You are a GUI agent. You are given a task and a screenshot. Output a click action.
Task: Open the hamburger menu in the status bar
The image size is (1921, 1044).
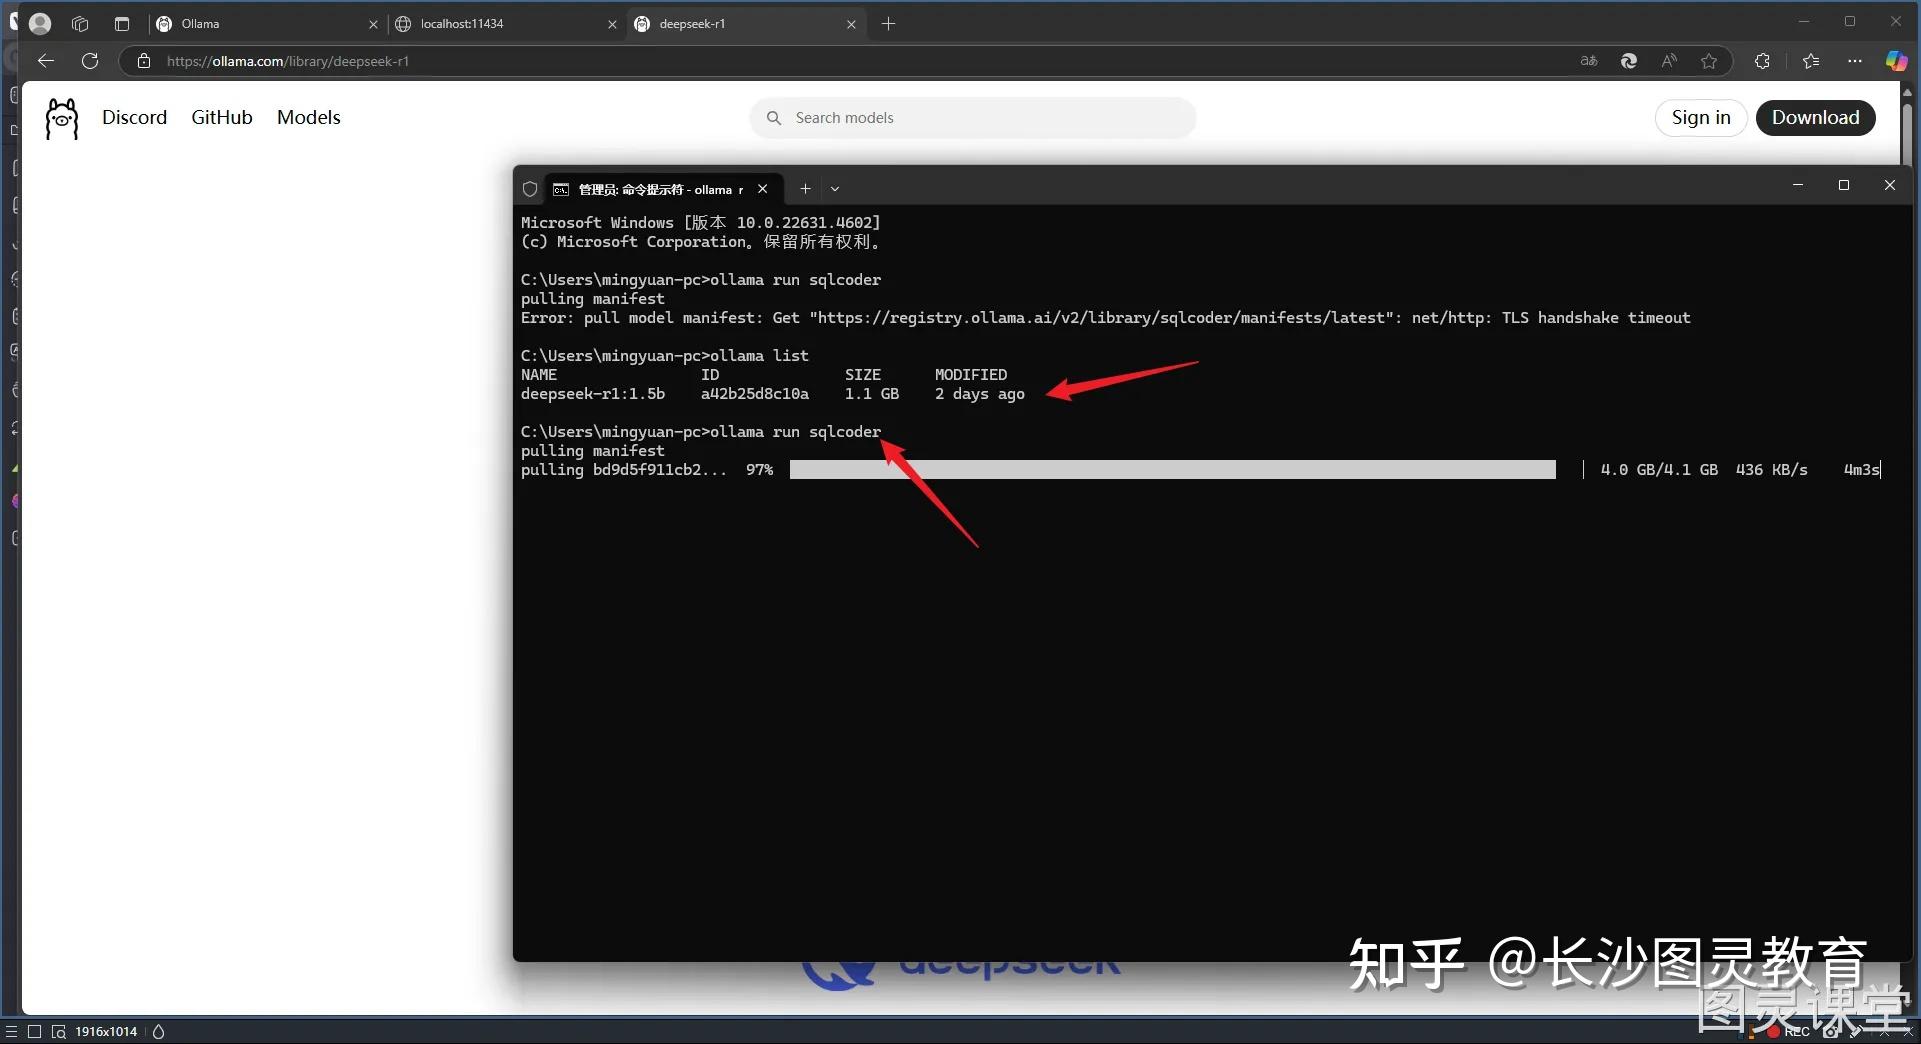point(10,1031)
